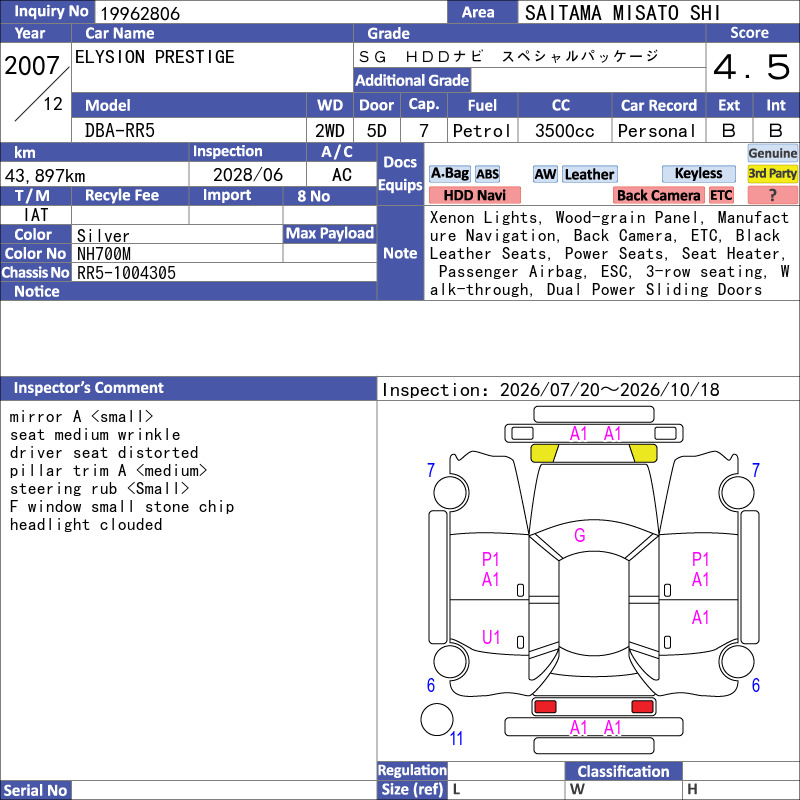
Task: Click the Additional Grade label
Action: [412, 80]
